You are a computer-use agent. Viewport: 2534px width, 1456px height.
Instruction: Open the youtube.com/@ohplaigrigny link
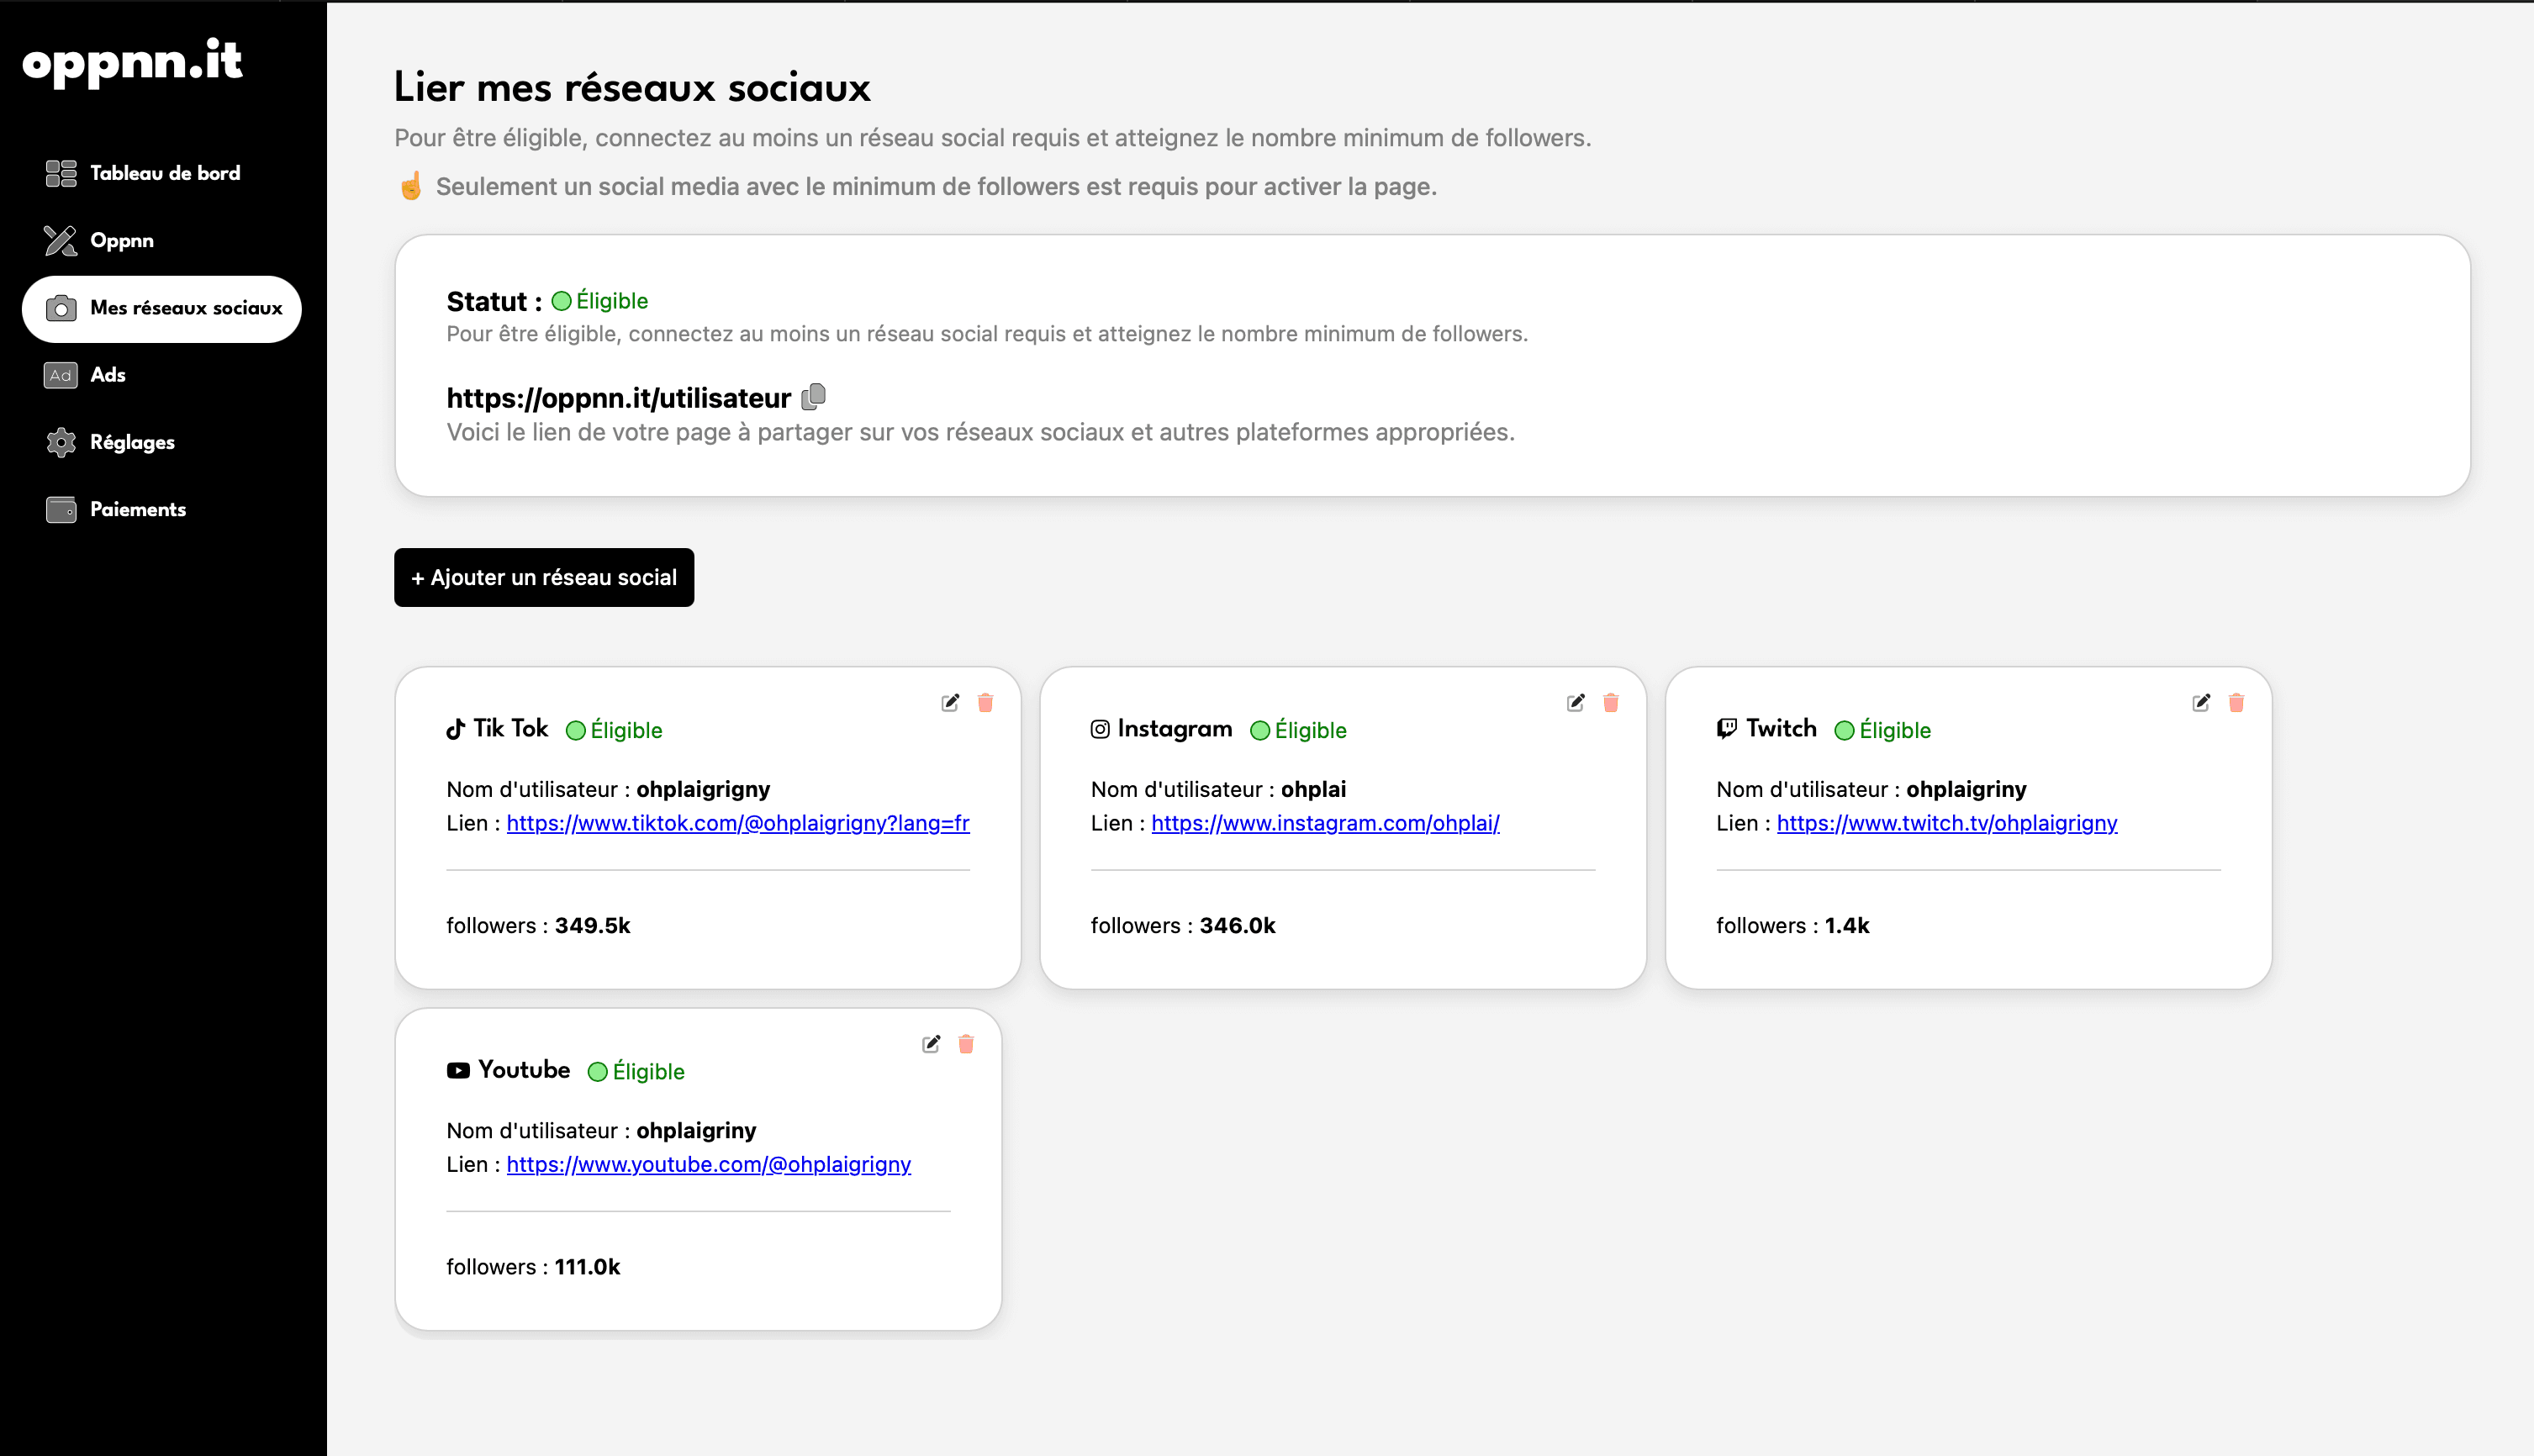[x=708, y=1164]
